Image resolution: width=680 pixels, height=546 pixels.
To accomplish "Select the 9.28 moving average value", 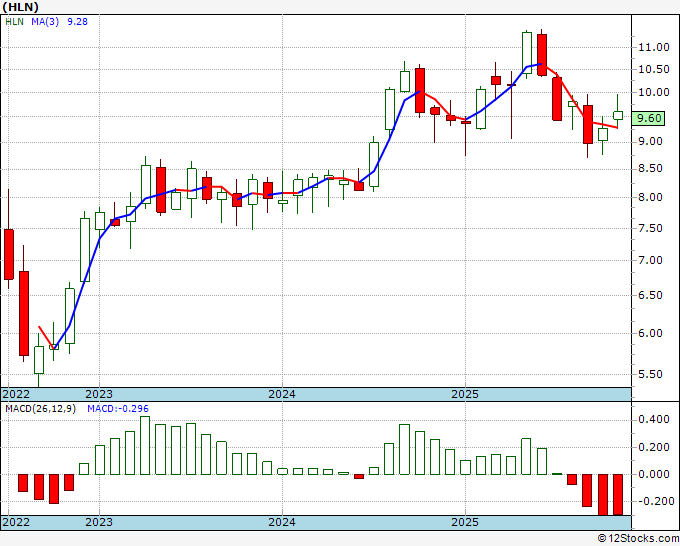I will point(77,22).
